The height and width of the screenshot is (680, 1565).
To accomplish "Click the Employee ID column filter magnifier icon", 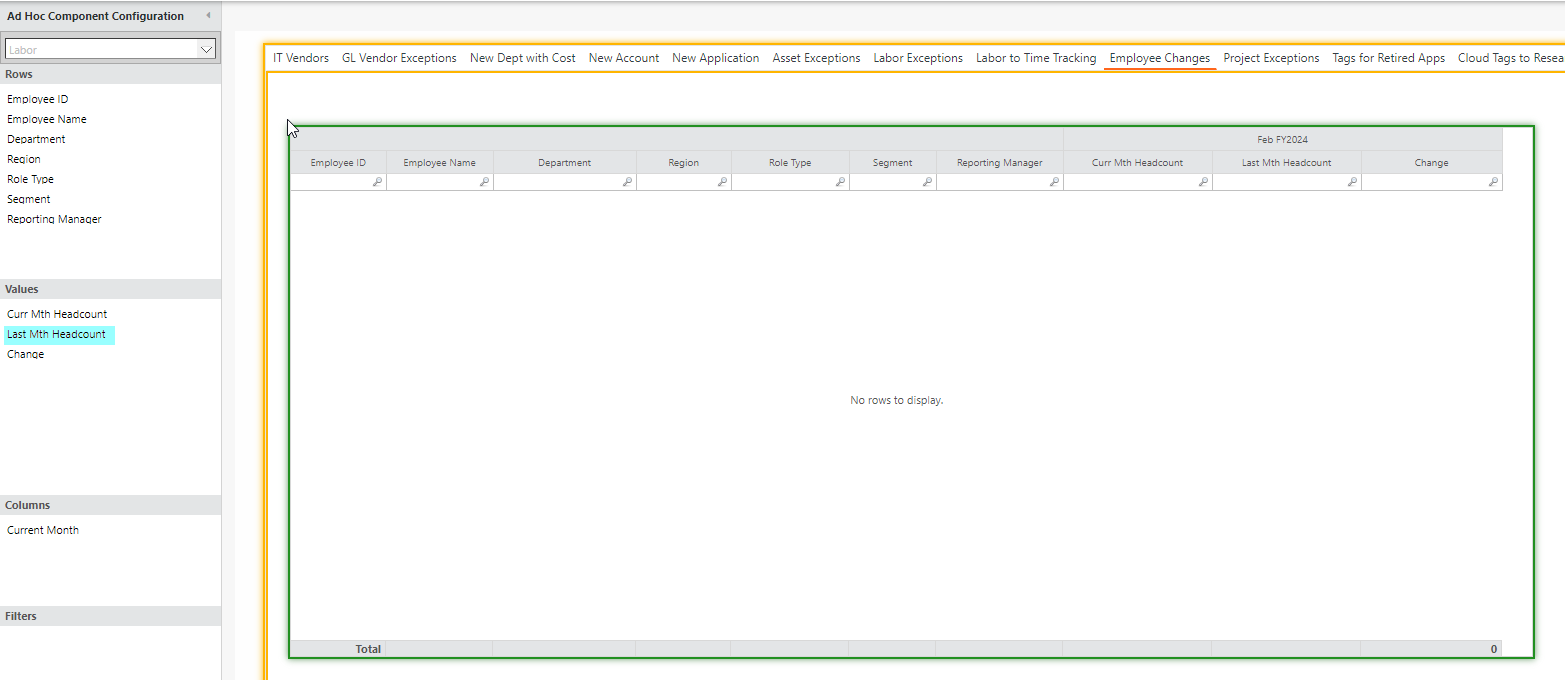I will pos(377,181).
